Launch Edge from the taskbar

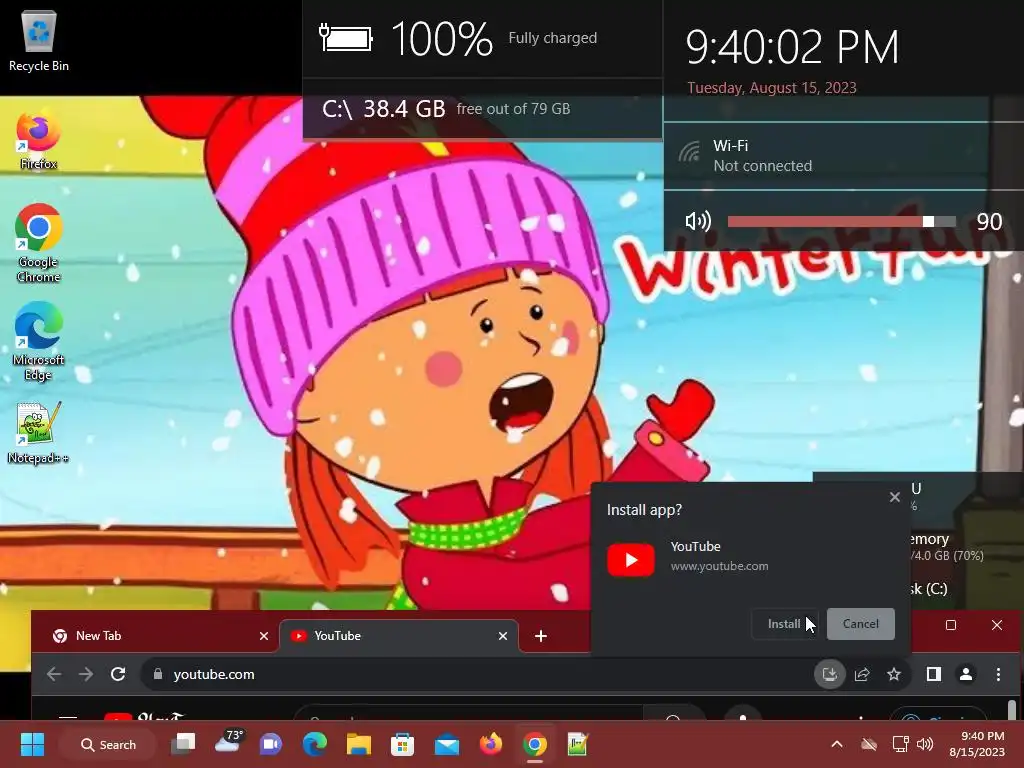pos(315,744)
